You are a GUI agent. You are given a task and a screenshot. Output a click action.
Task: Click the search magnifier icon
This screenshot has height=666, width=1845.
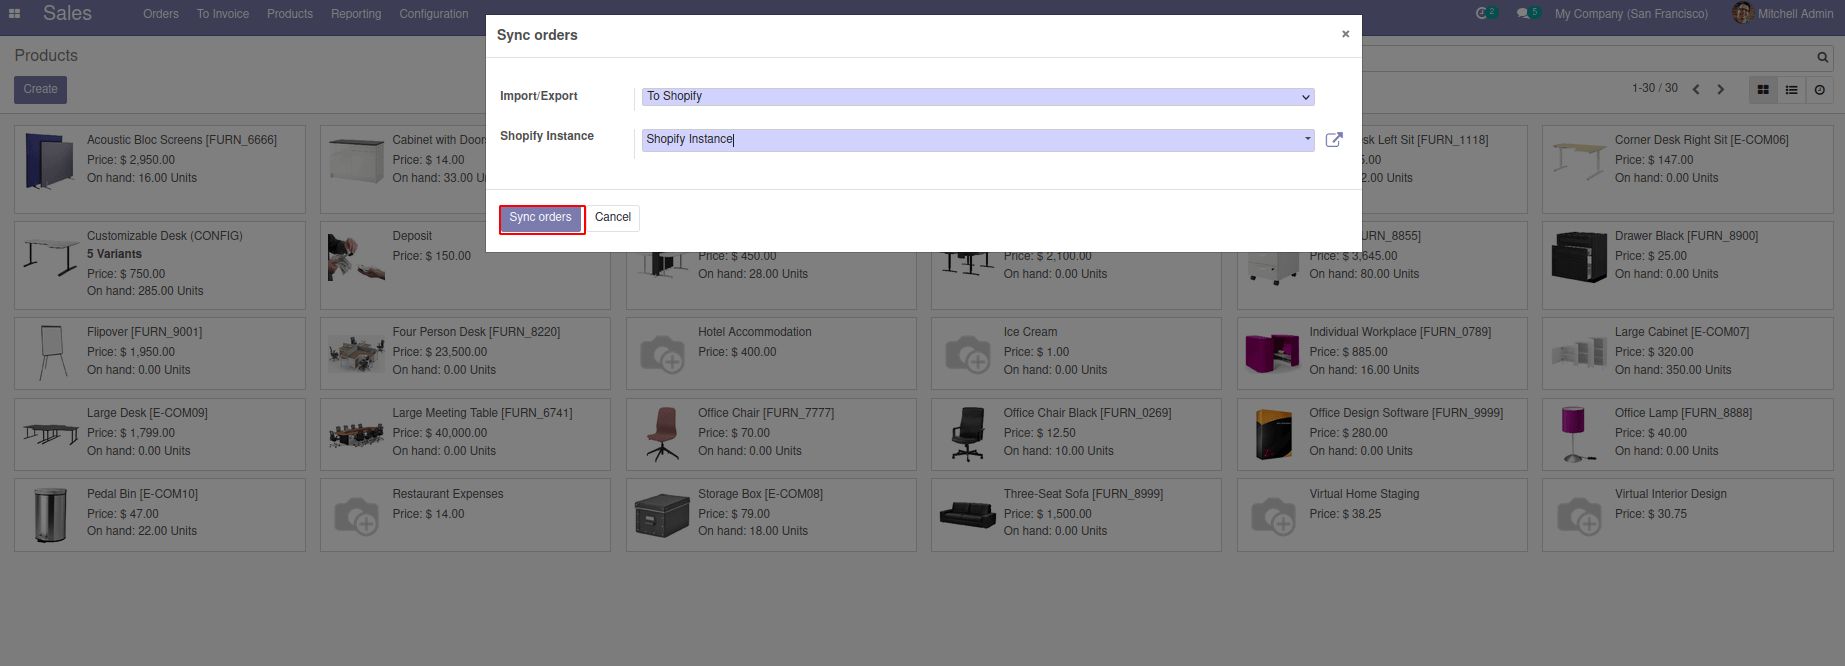tap(1822, 58)
